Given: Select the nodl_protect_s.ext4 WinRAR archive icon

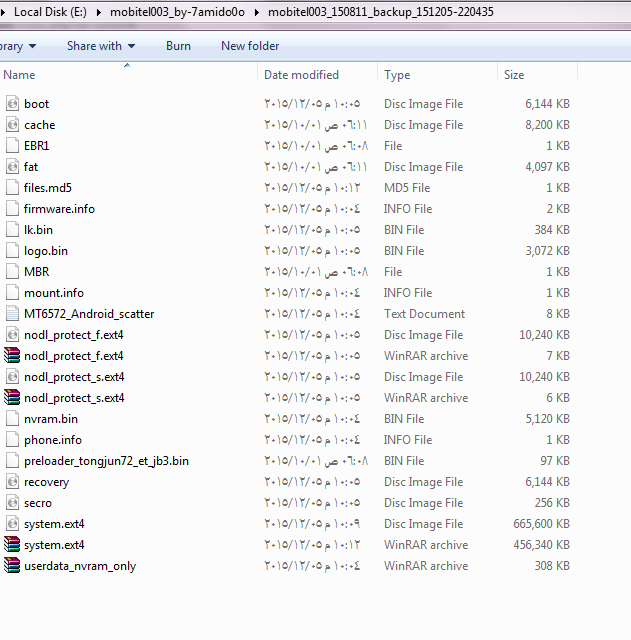Looking at the screenshot, I should tap(12, 398).
